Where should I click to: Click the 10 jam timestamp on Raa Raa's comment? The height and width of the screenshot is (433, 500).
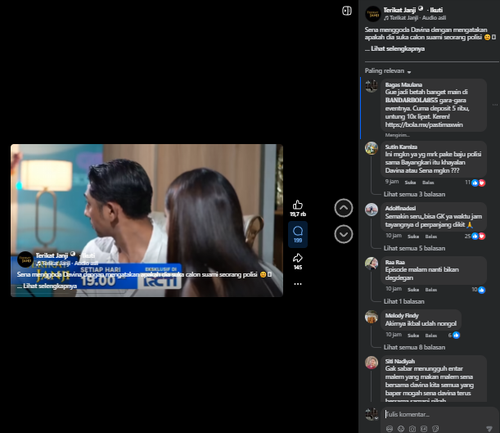coord(393,289)
